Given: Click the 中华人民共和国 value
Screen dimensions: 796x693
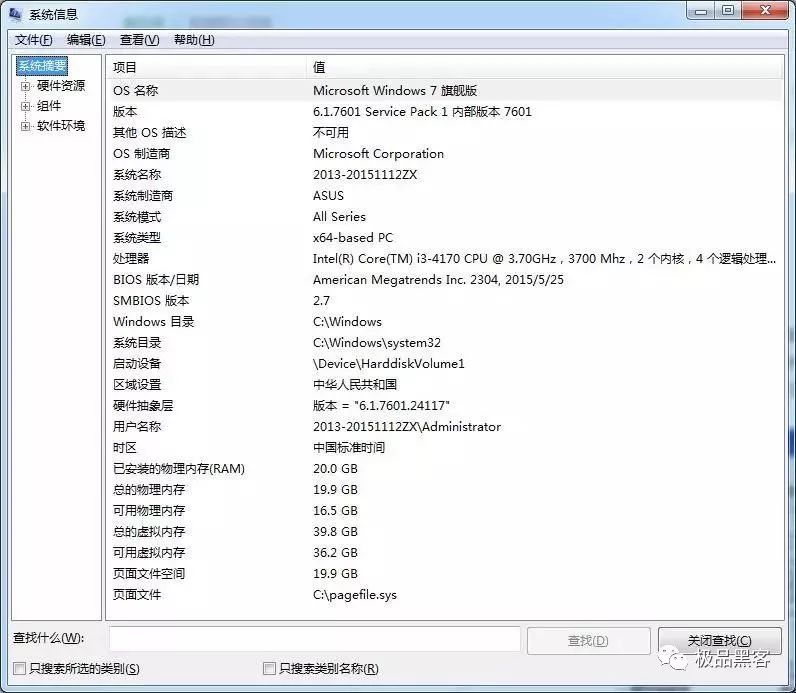Looking at the screenshot, I should [x=355, y=384].
